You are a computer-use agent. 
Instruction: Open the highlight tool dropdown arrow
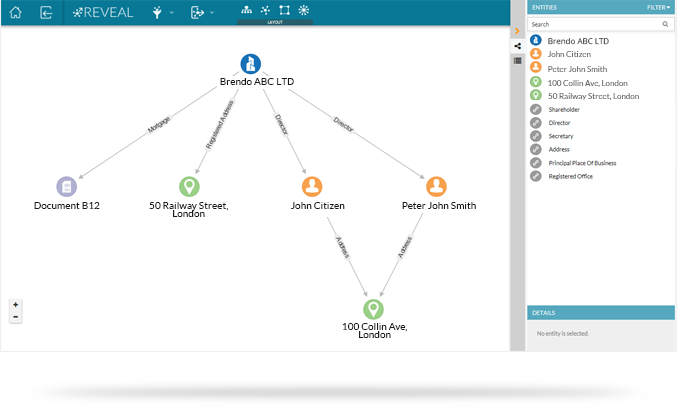171,13
